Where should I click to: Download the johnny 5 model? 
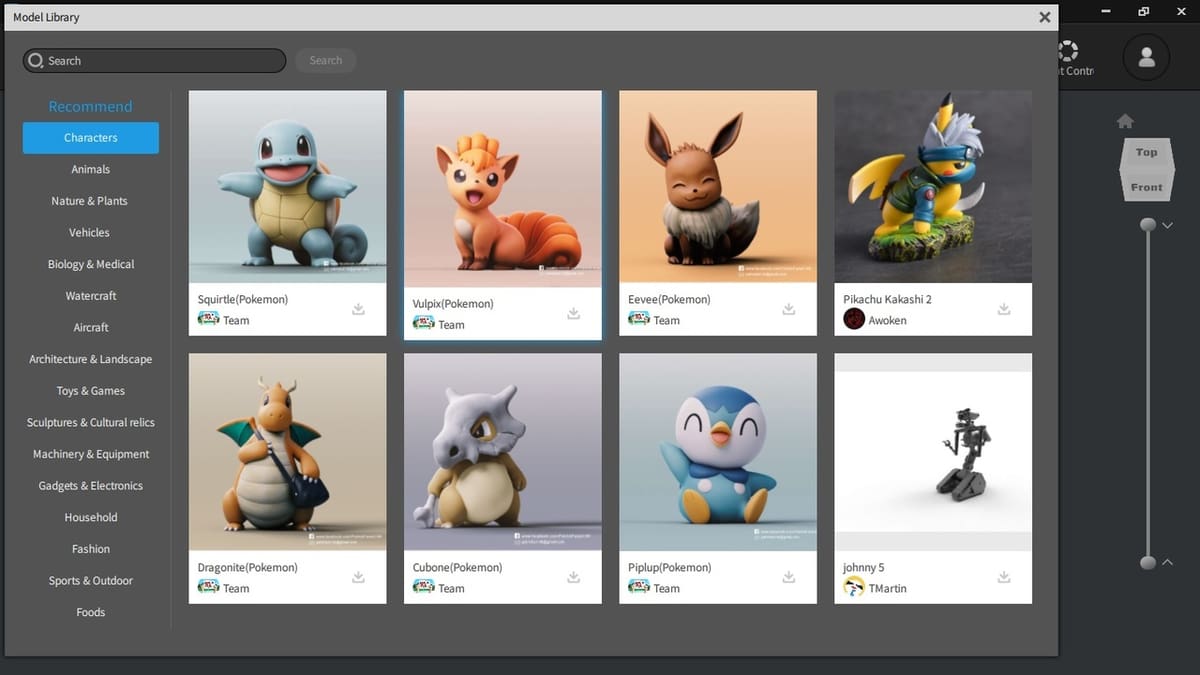pyautogui.click(x=1004, y=577)
